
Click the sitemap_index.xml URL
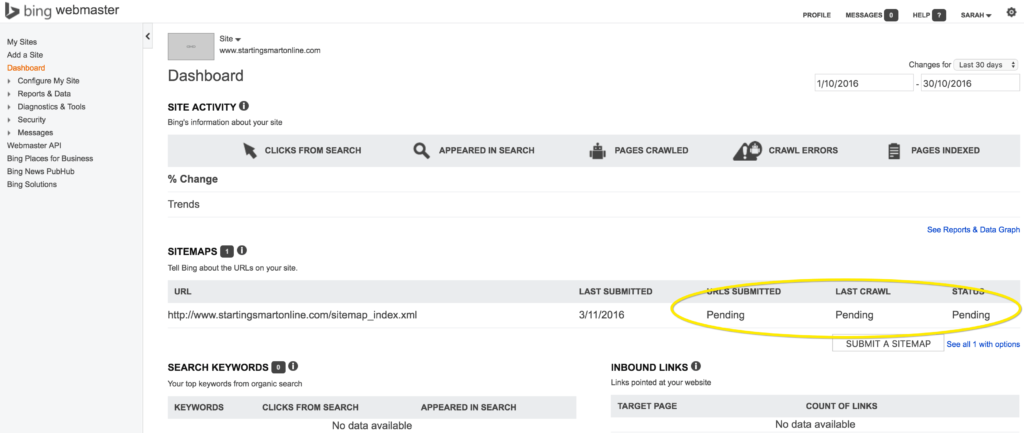(x=293, y=315)
